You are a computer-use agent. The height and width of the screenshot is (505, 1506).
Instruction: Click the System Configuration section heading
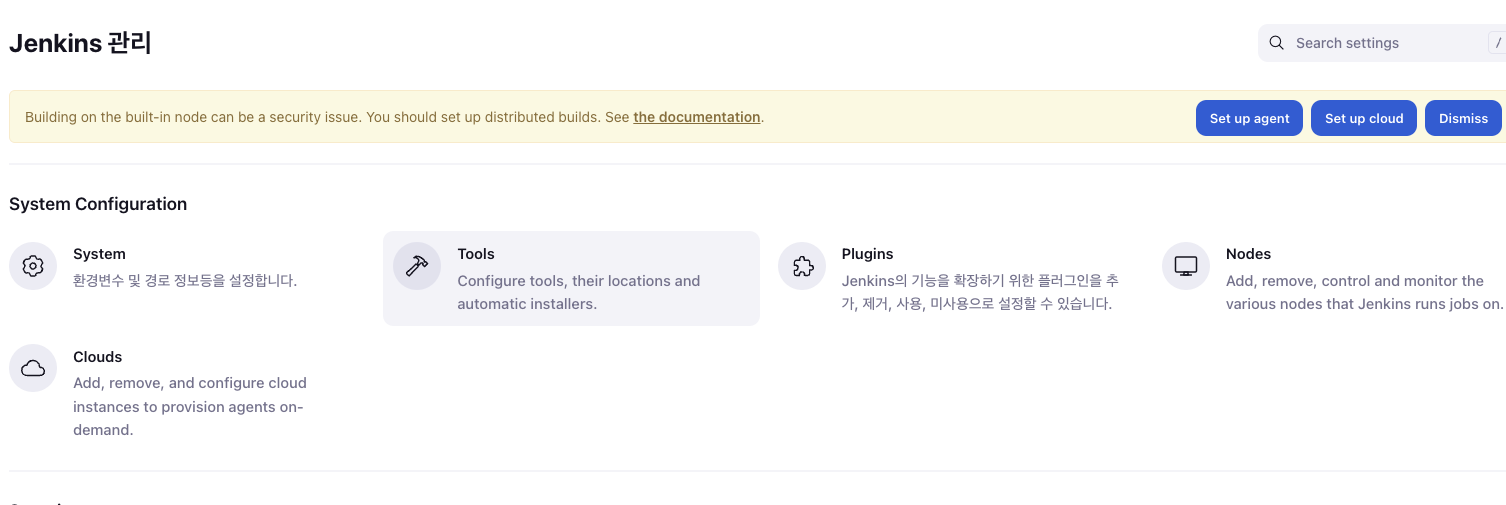click(x=98, y=204)
